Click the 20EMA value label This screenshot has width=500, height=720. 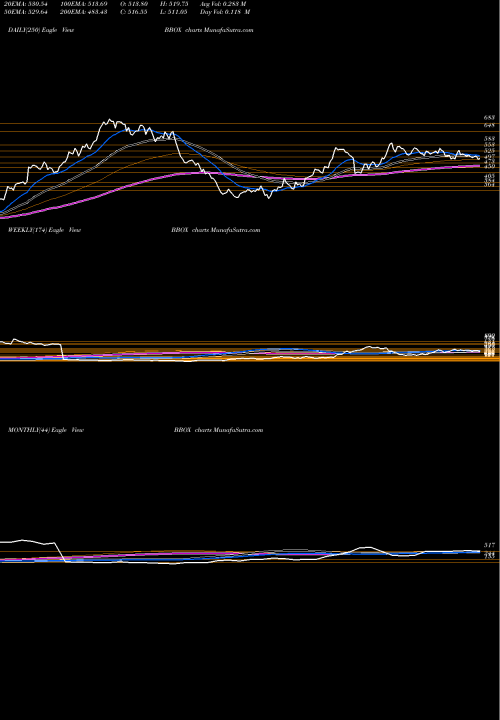(25, 4)
